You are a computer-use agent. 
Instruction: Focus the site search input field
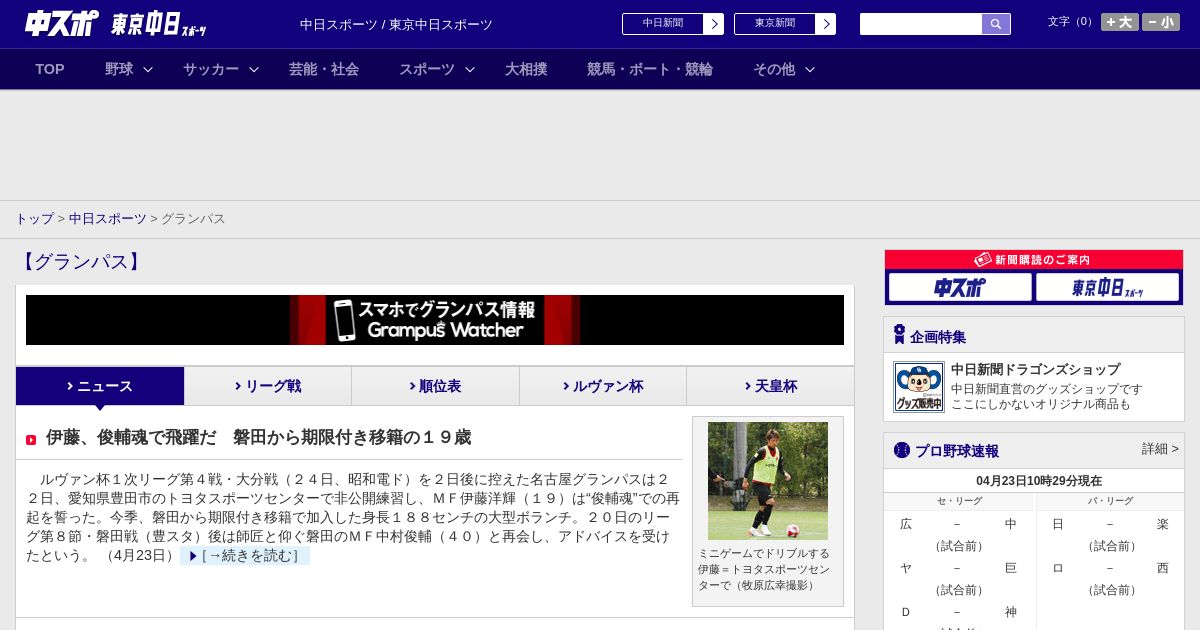tap(921, 24)
